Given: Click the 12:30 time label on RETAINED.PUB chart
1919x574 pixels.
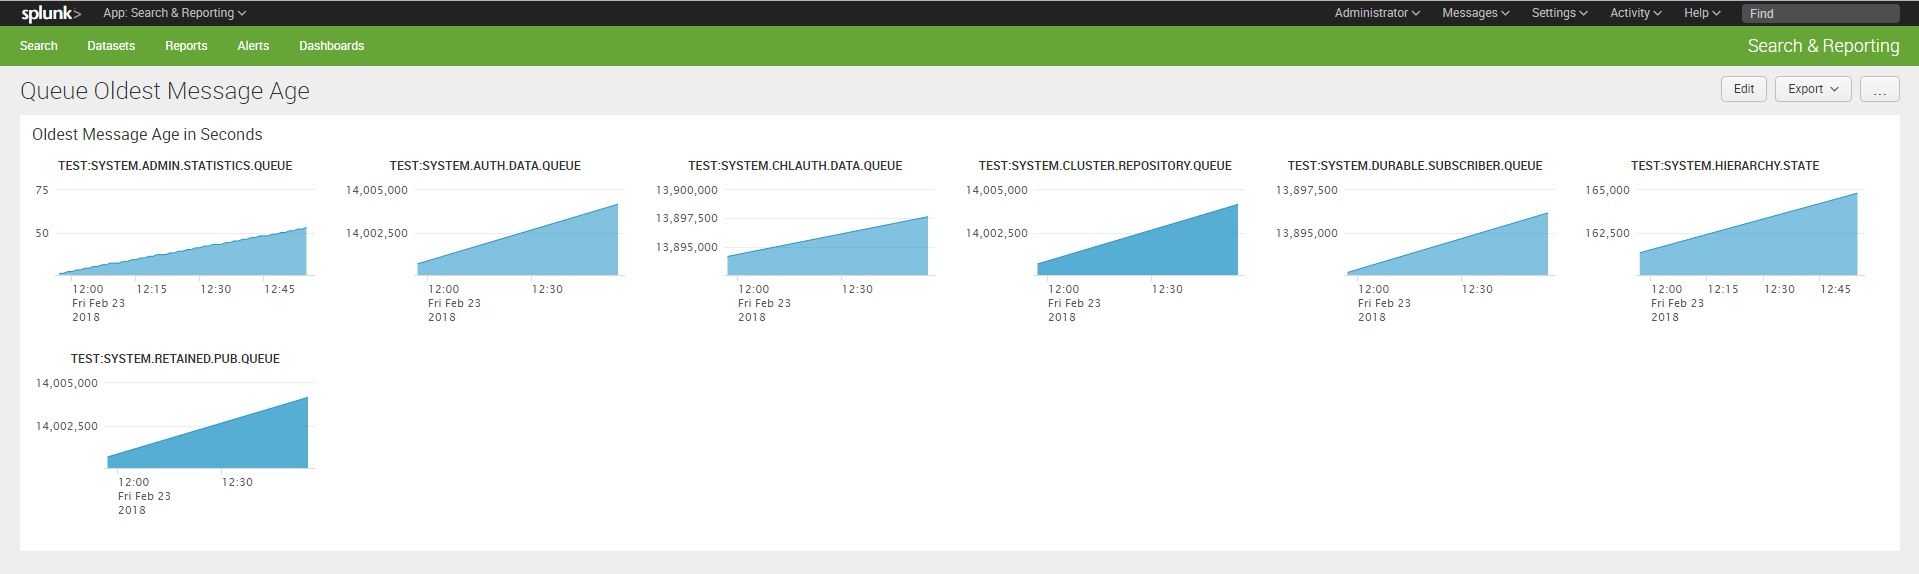Looking at the screenshot, I should click(x=237, y=482).
